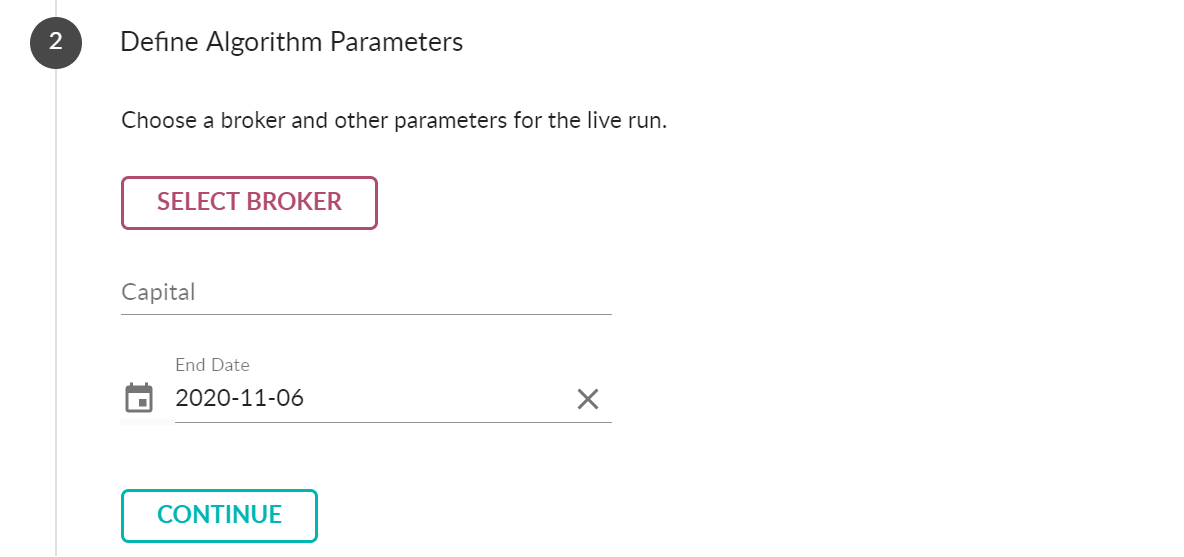Click the CONTINUE button

pos(219,515)
